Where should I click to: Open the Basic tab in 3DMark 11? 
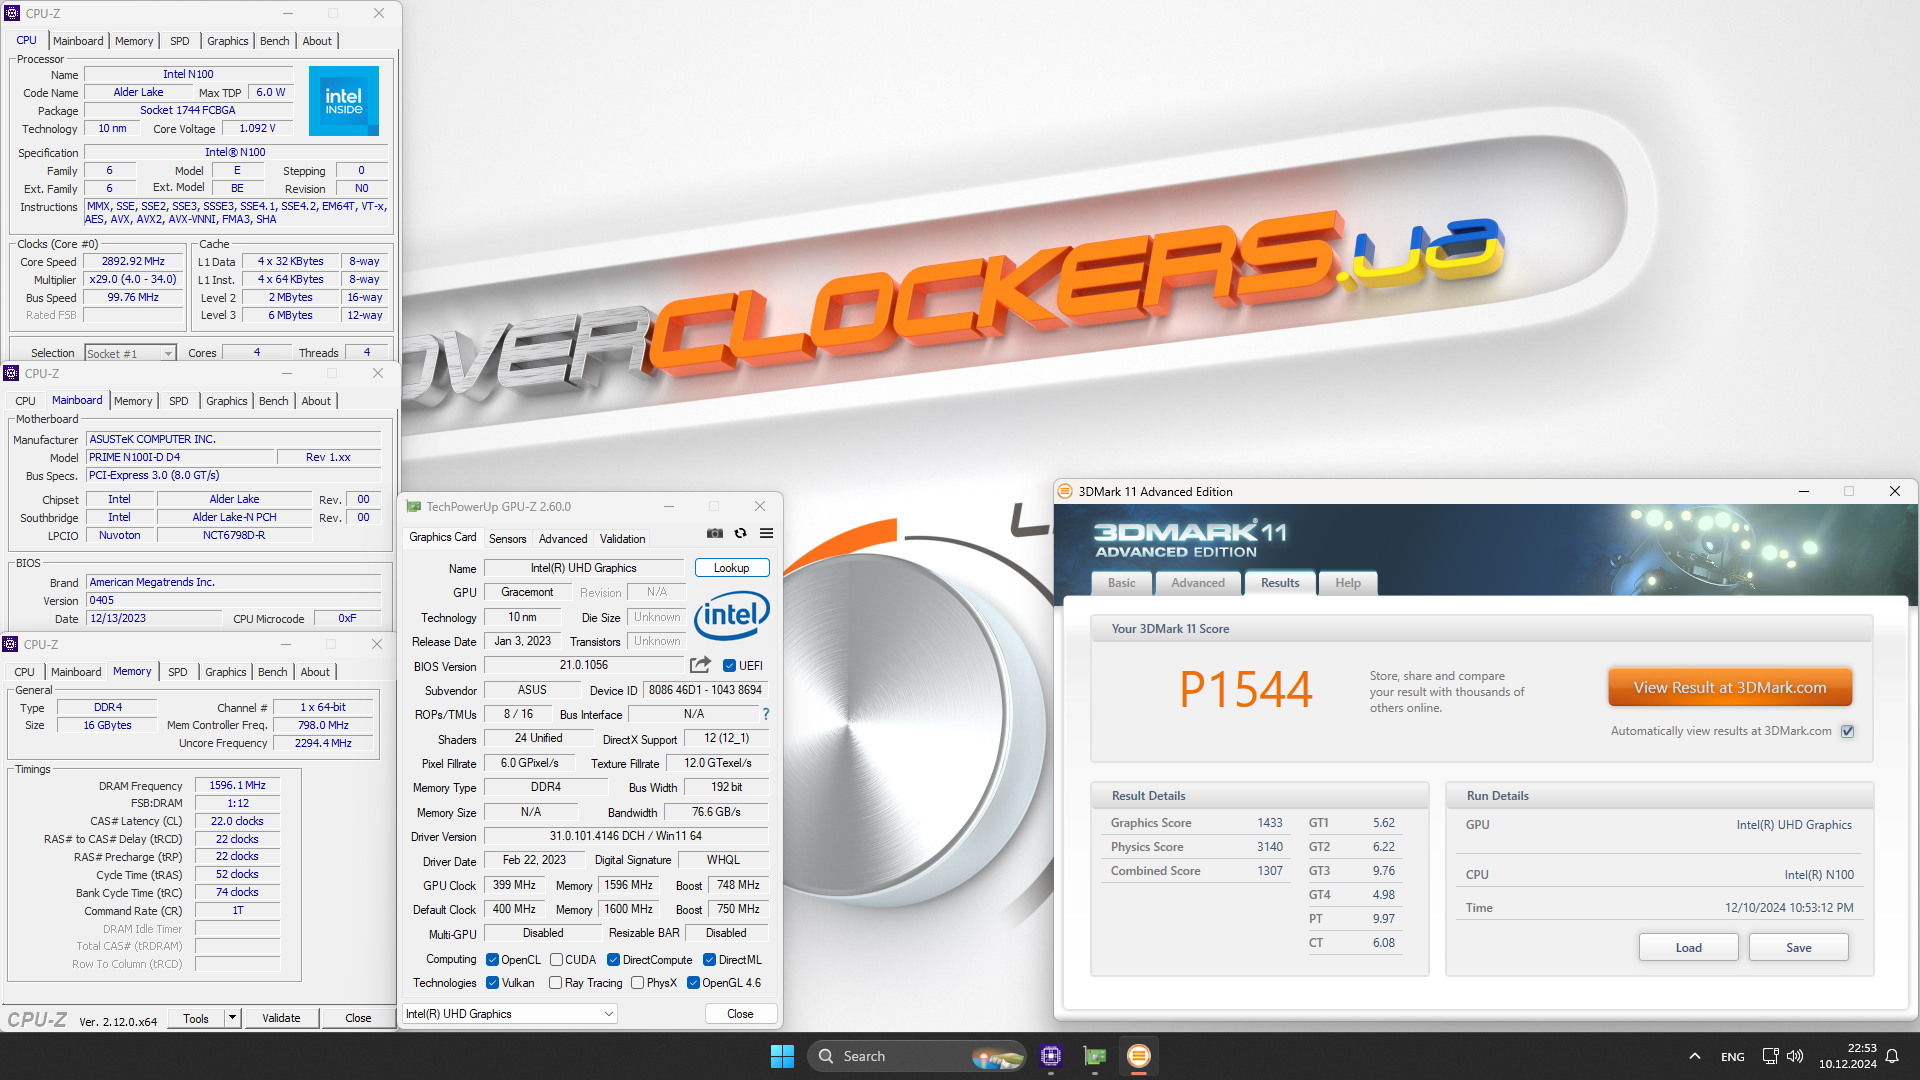(1121, 583)
